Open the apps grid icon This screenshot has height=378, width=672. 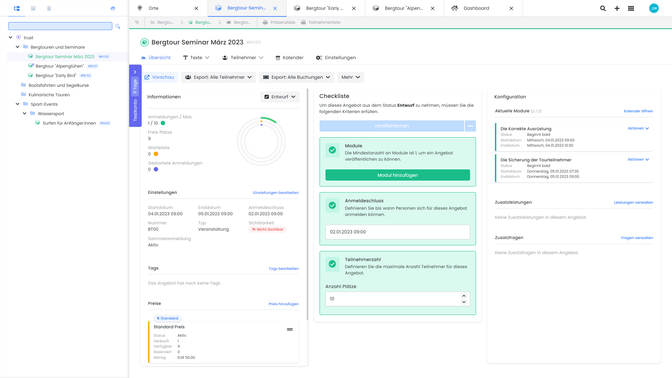(x=631, y=8)
